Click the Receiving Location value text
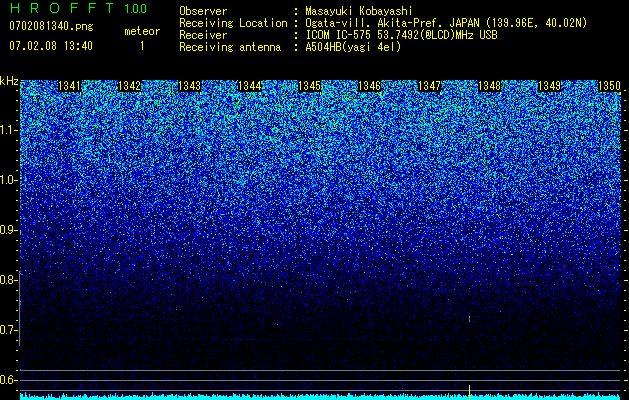The image size is (629, 400). 446,23
